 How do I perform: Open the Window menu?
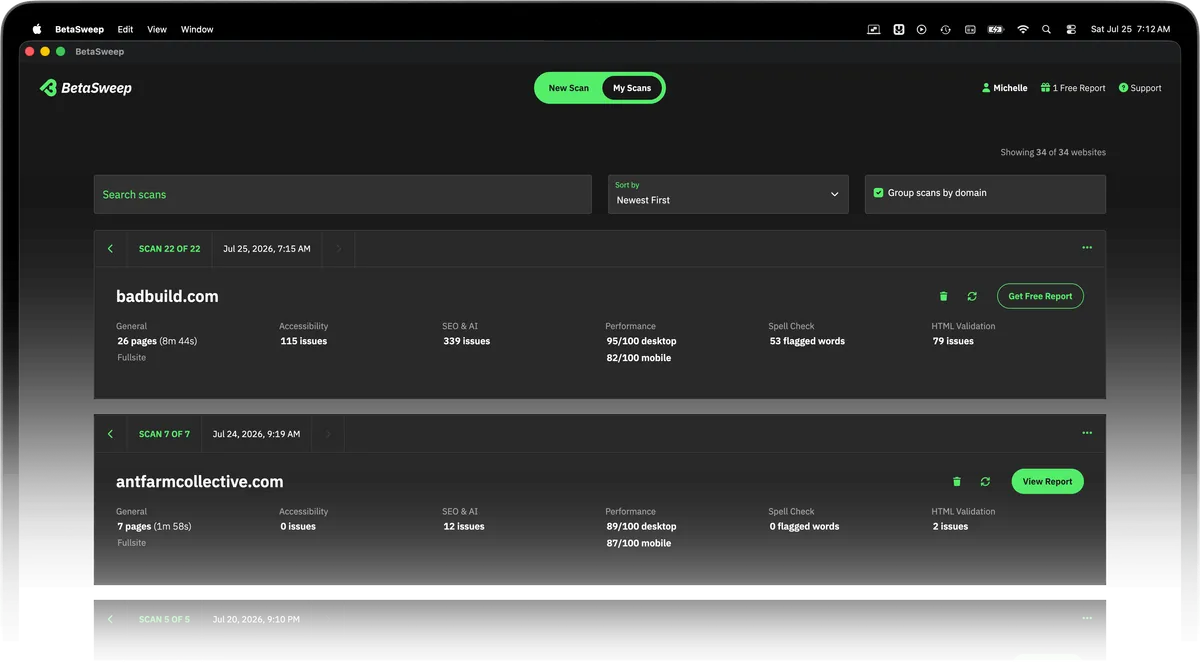tap(197, 29)
